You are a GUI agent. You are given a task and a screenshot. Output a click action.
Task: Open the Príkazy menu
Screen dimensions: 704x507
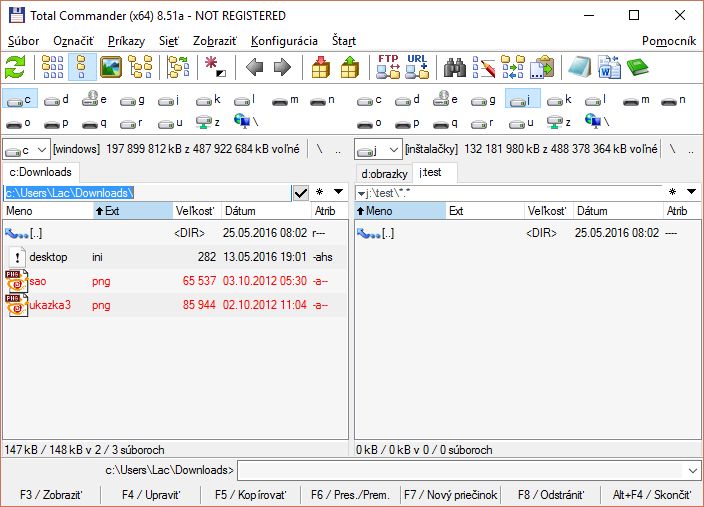[126, 41]
